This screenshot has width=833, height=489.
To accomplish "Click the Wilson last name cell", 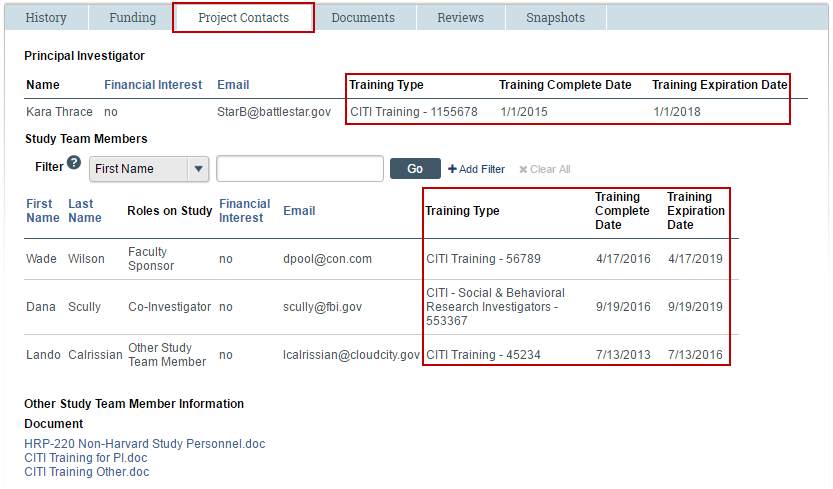I will 86,259.
